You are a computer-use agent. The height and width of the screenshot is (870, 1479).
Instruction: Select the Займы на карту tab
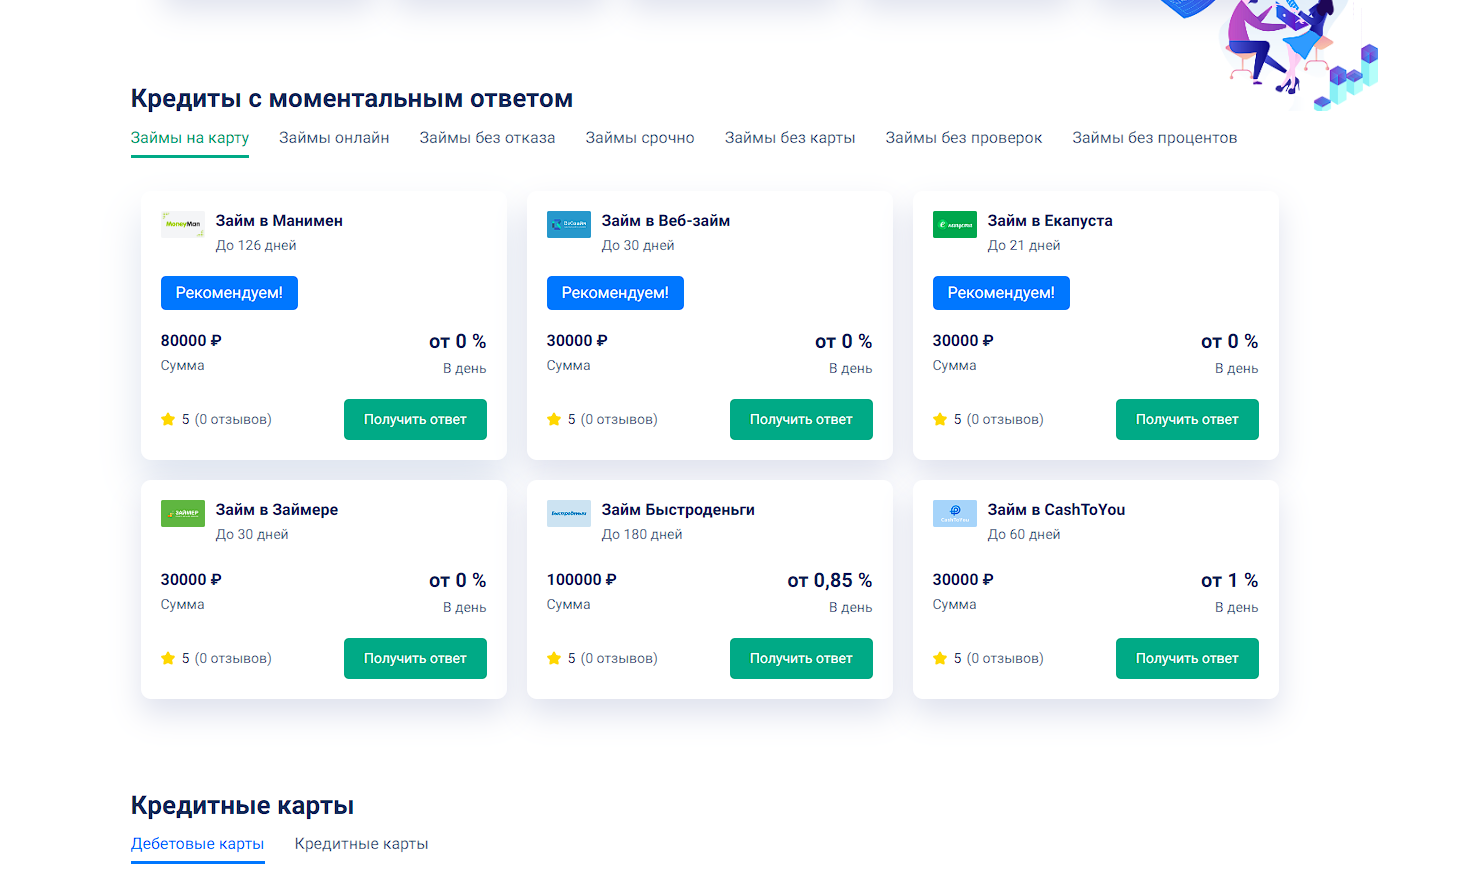coord(190,138)
